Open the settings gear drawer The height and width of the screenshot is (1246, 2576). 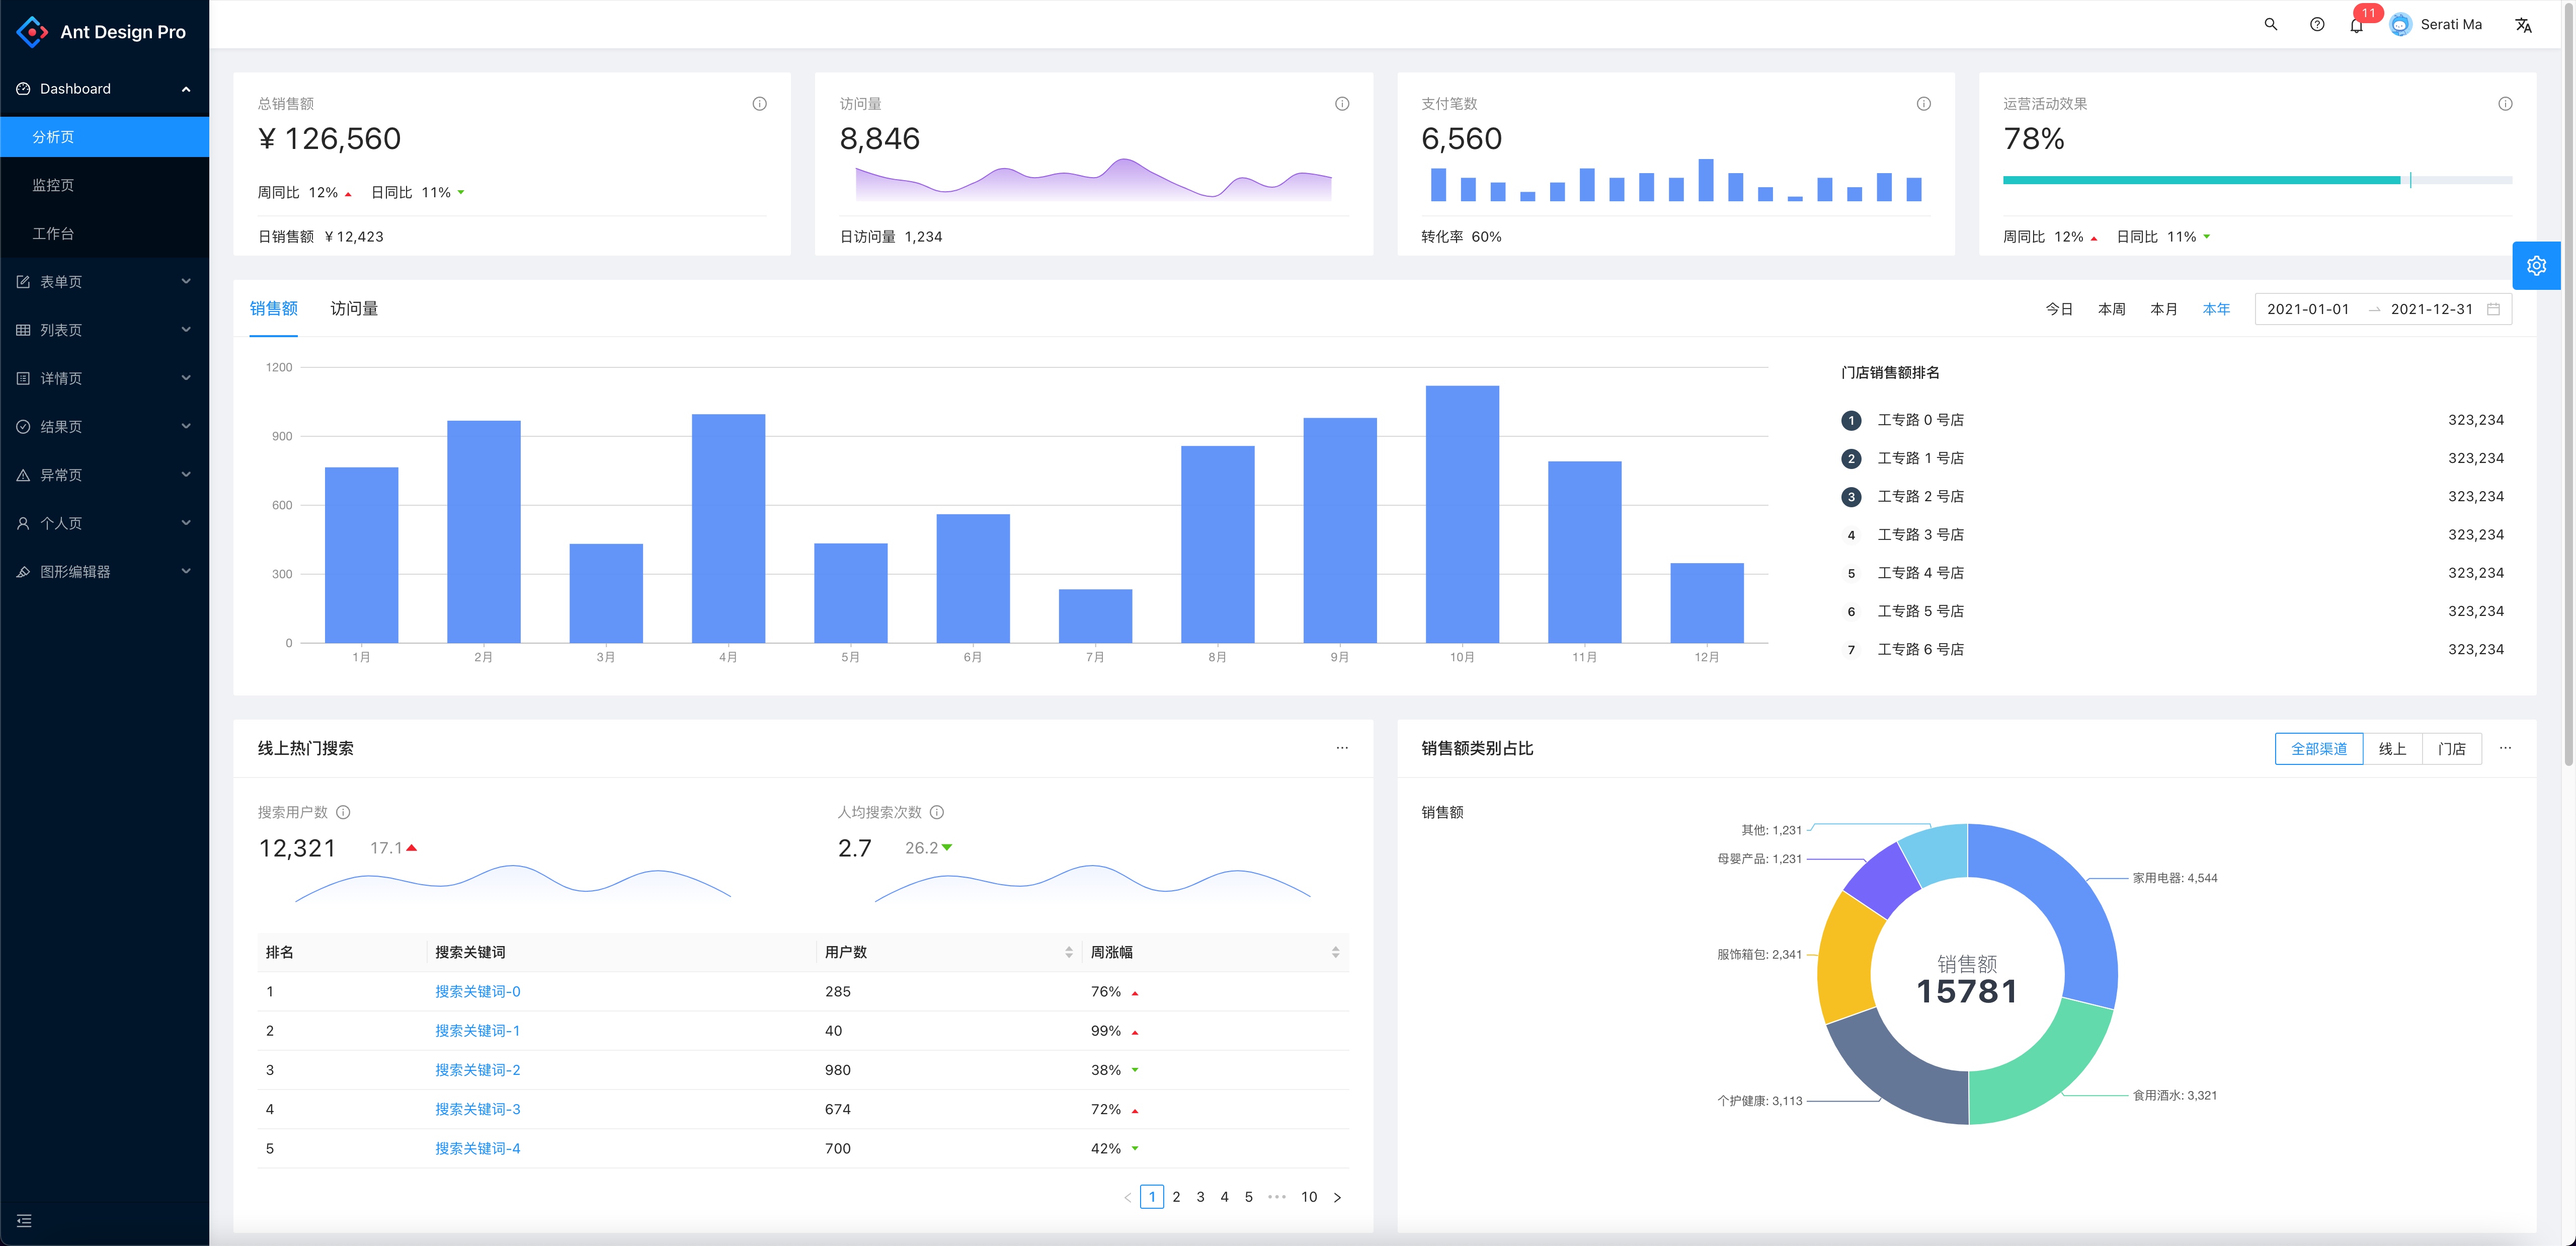point(2536,265)
